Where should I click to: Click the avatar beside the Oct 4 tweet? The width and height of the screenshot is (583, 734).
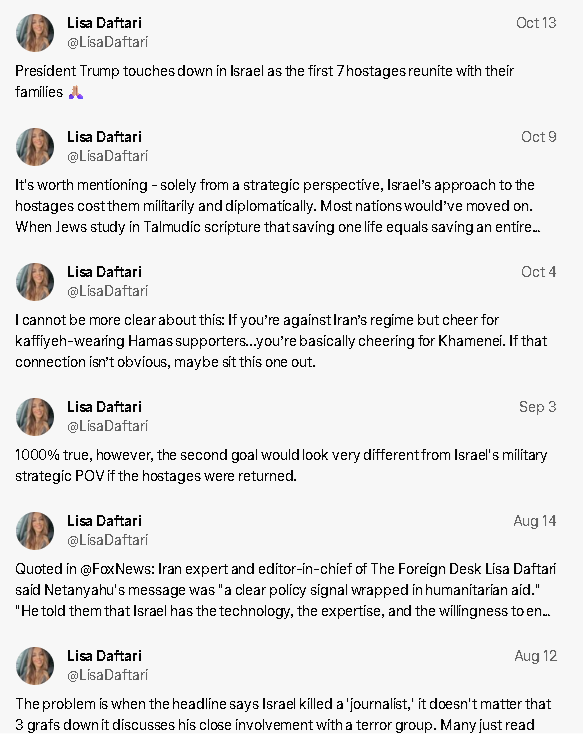coord(35,282)
